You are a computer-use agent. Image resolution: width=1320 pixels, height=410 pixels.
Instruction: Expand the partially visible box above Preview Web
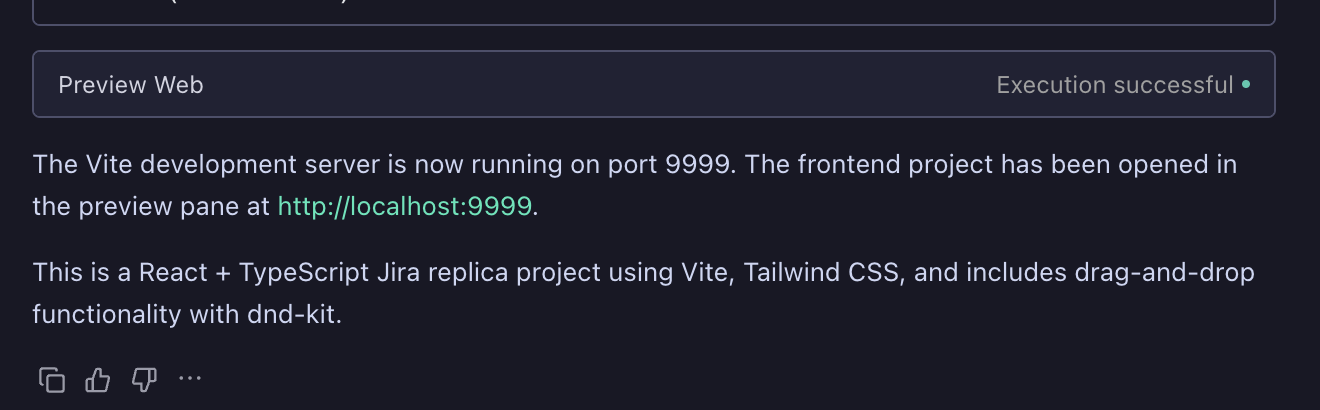click(x=654, y=12)
